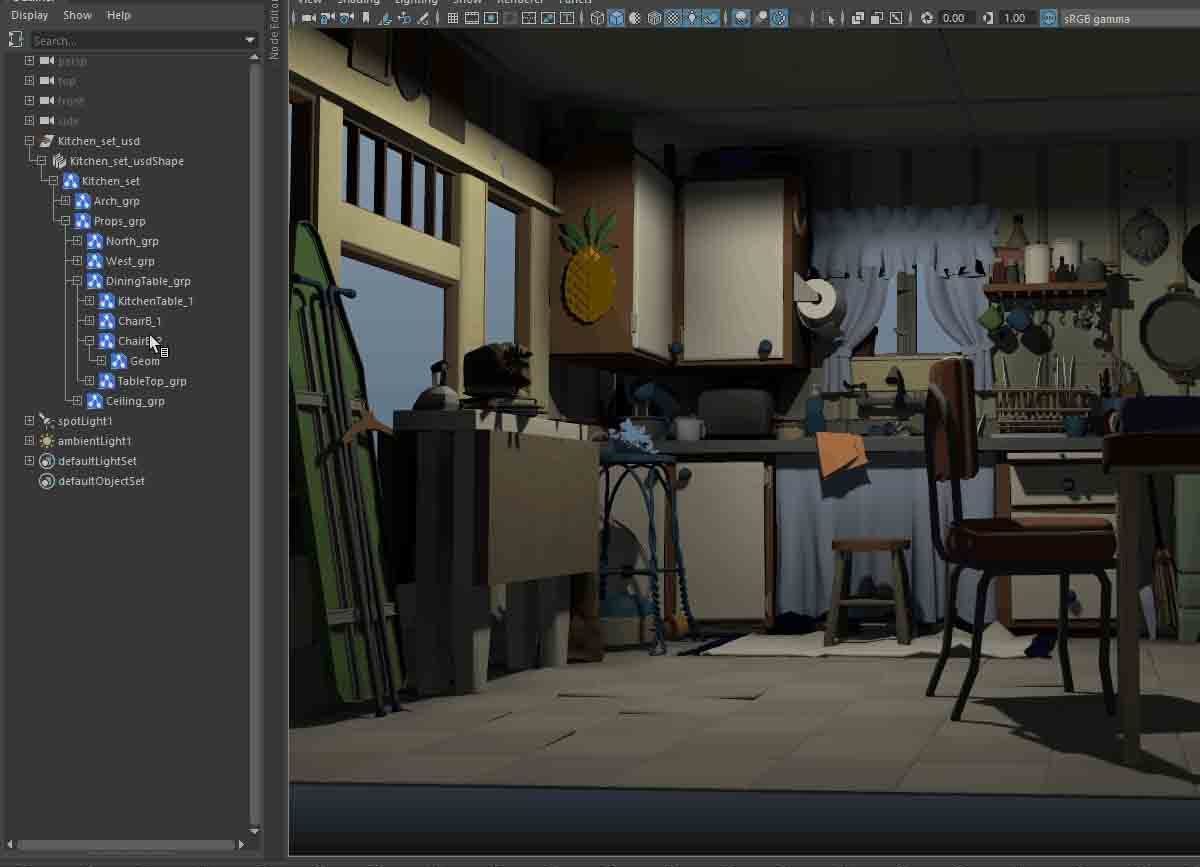Screen dimensions: 1200x867
Task: Toggle wireframe-on-shaded display
Action: 653,17
